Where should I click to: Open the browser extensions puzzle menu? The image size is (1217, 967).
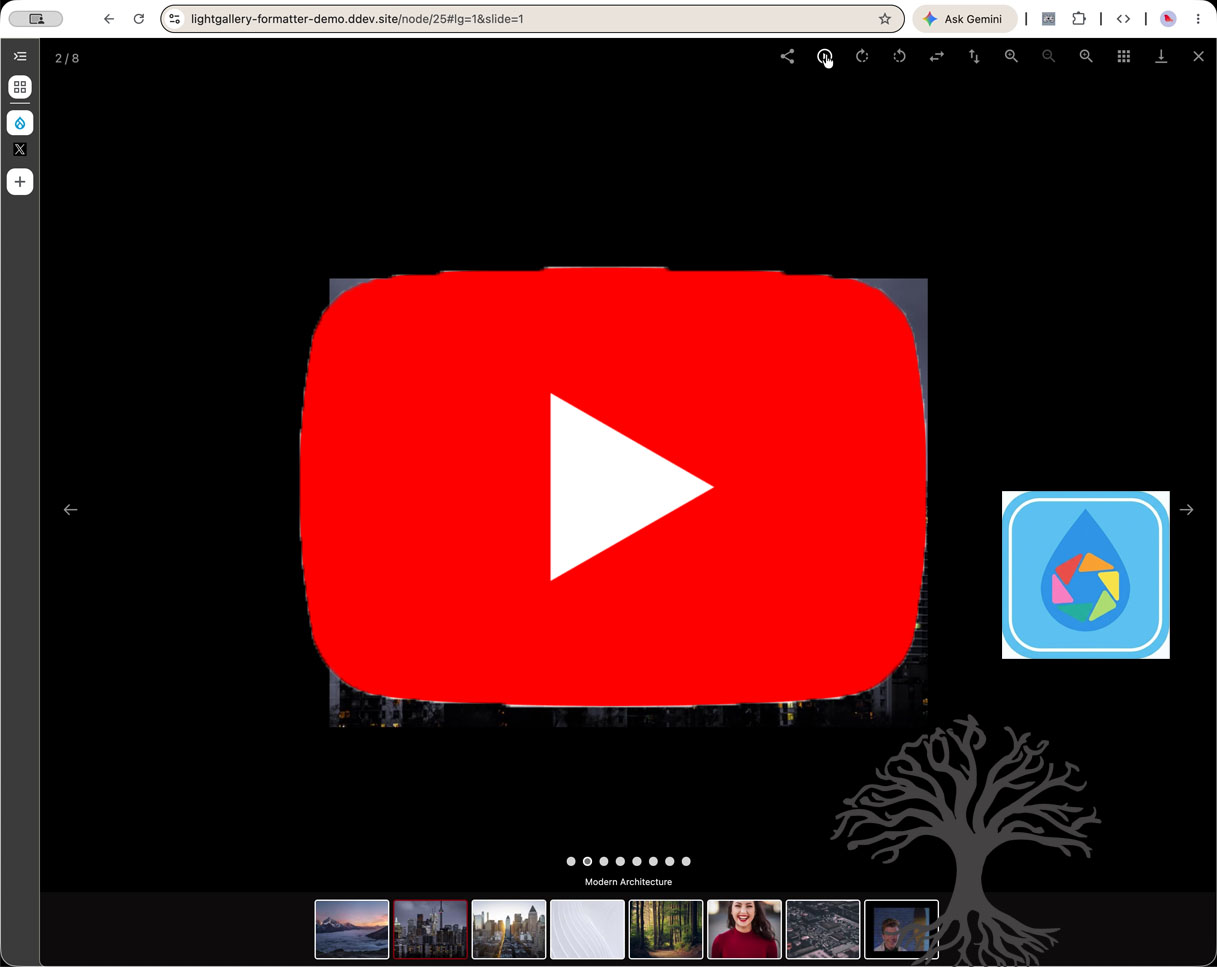tap(1079, 19)
